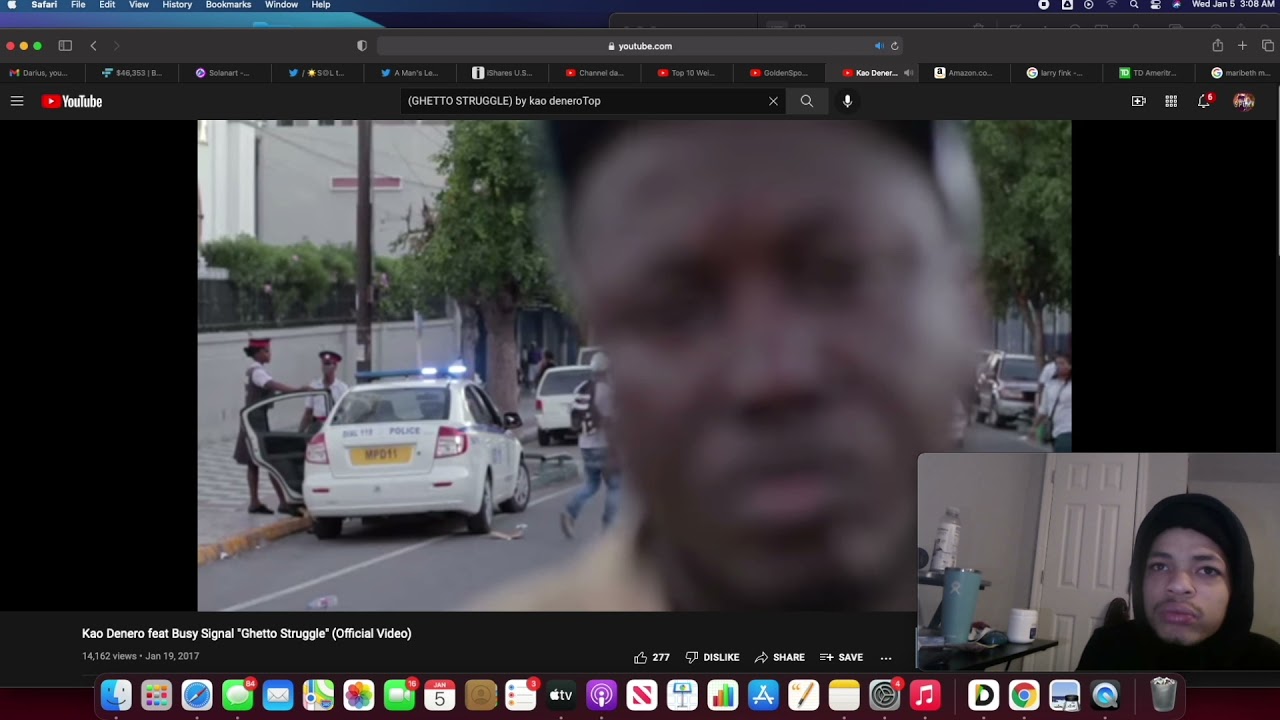Switch to the Amazon.co... tab
Viewport: 1280px width, 720px height.
(x=965, y=73)
